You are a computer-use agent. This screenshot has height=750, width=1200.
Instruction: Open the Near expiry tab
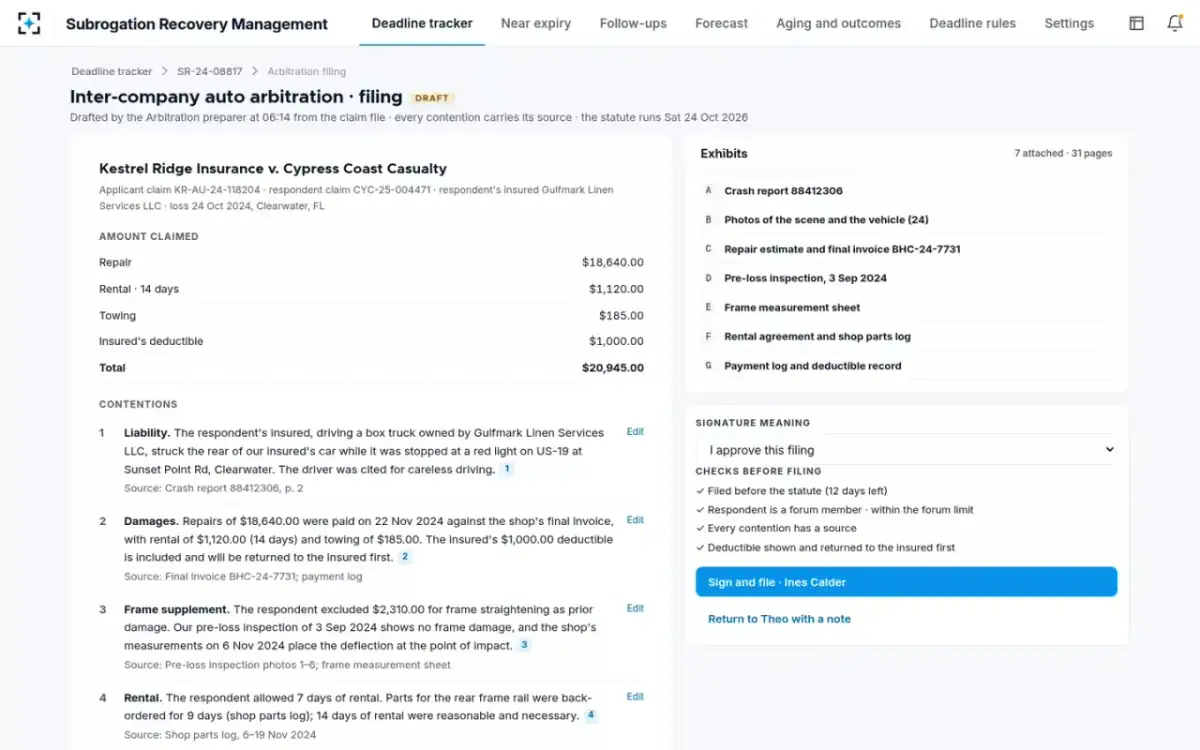[x=536, y=23]
